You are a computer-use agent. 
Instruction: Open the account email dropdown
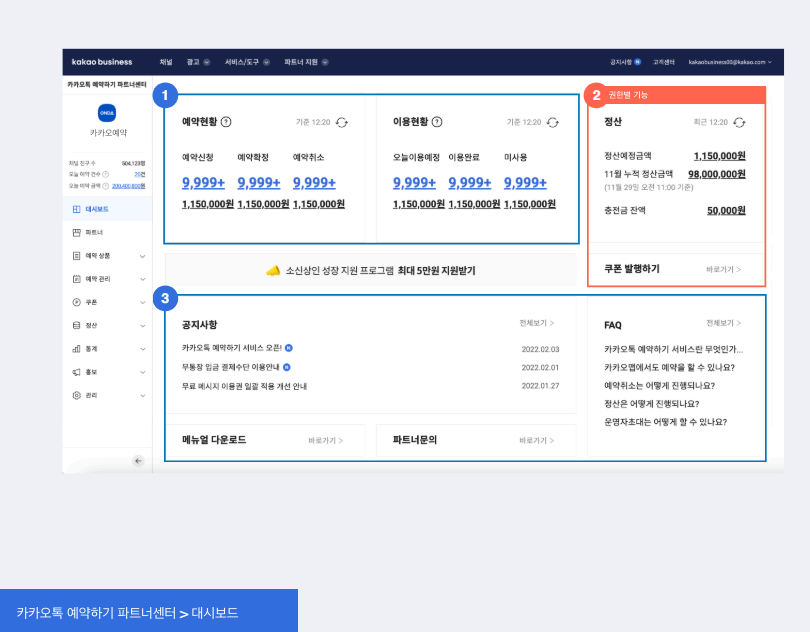tap(730, 62)
